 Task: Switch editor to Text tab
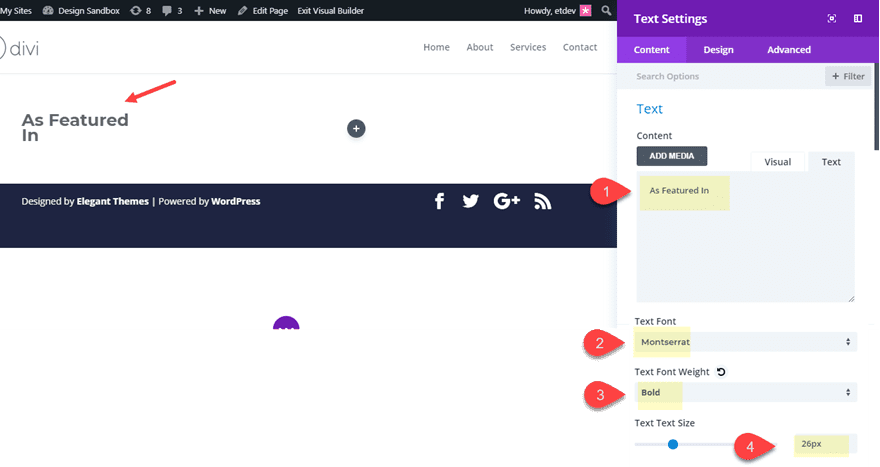click(x=831, y=162)
